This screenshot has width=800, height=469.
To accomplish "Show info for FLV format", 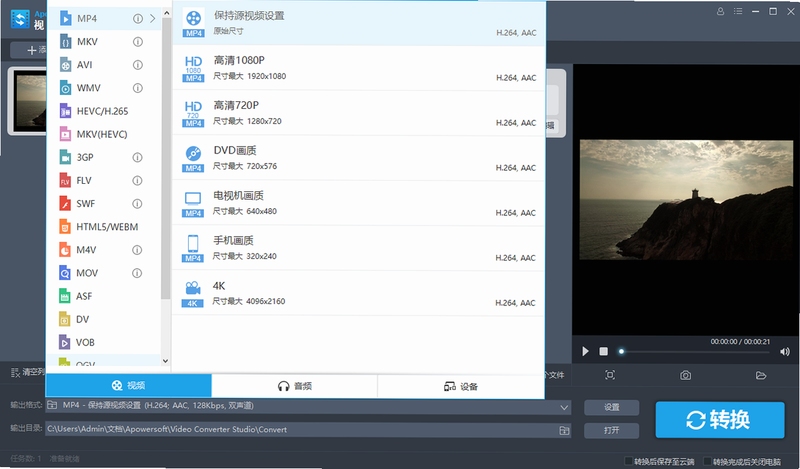I will tap(137, 180).
